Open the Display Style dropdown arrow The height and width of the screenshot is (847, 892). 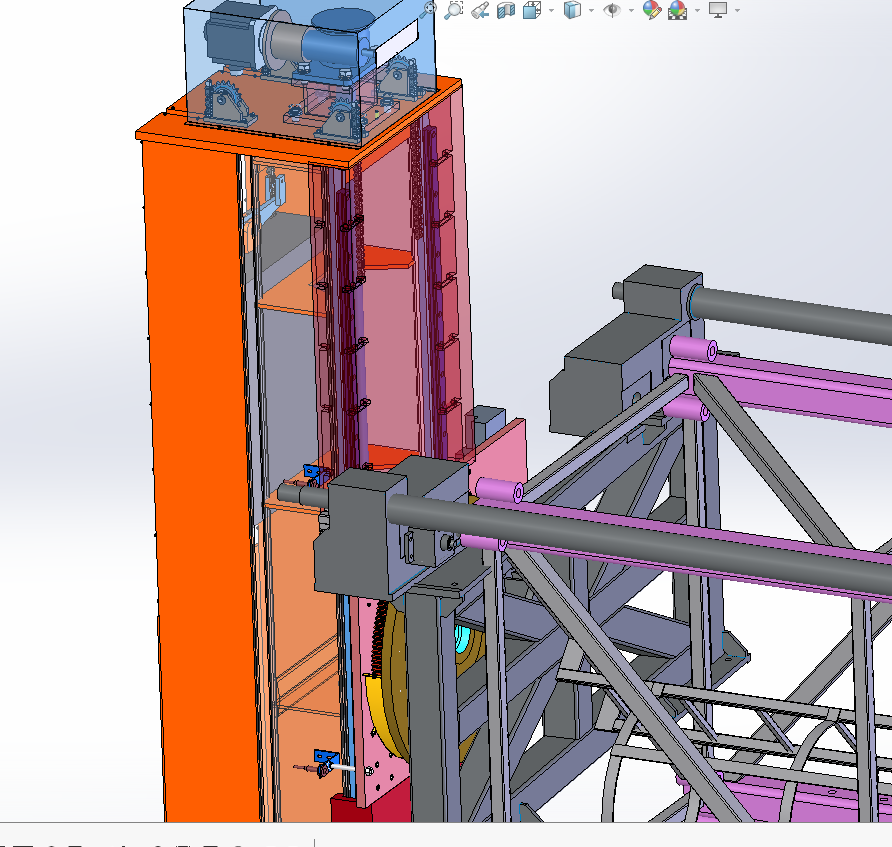(592, 10)
